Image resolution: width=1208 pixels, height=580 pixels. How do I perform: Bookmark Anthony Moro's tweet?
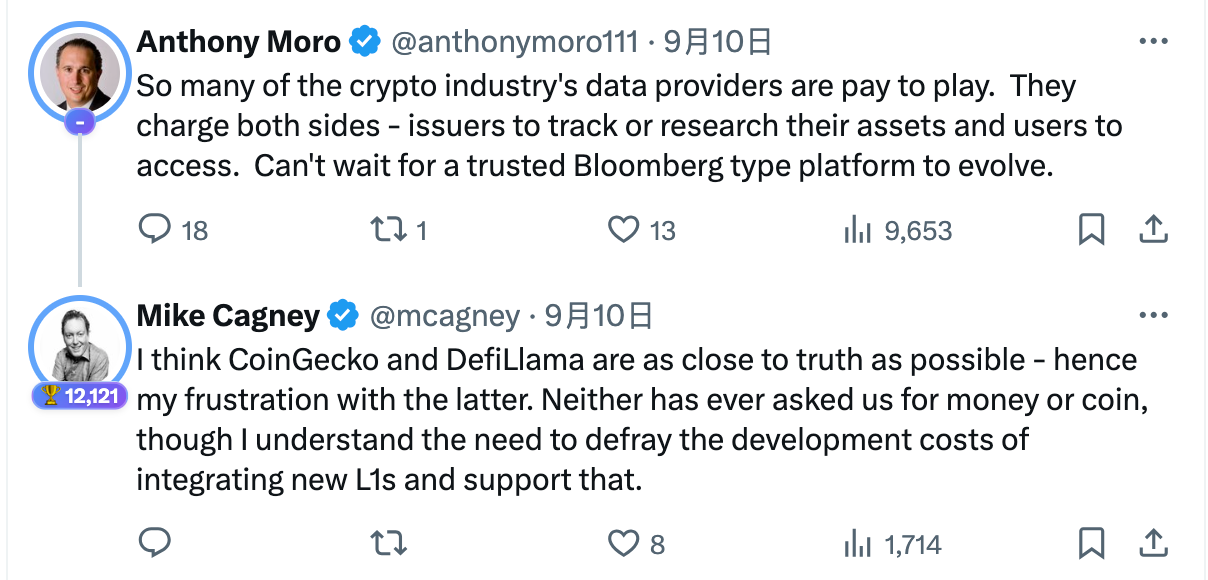pyautogui.click(x=1092, y=230)
